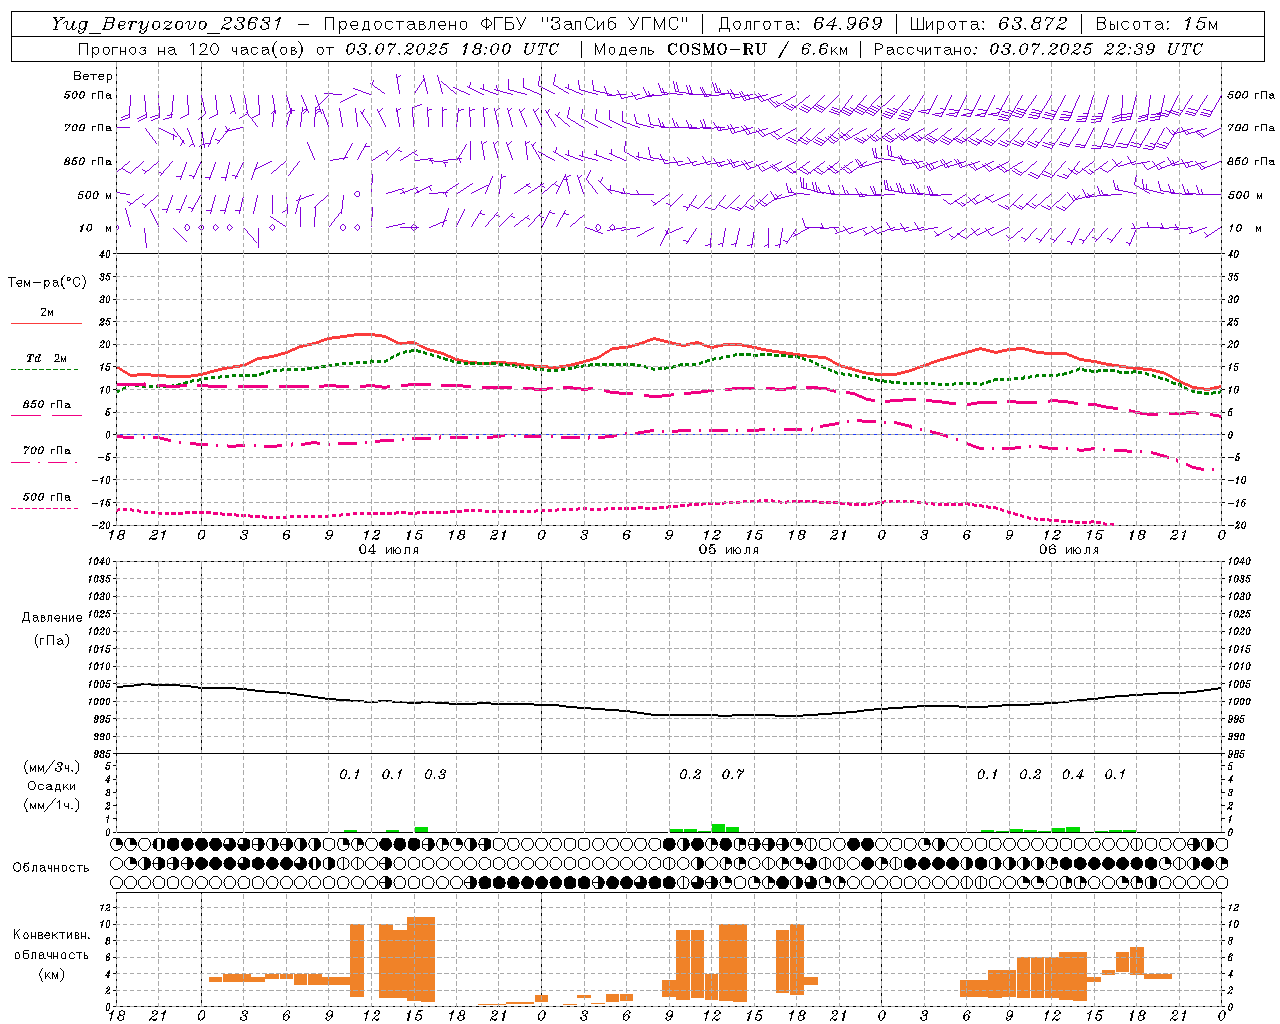Click the 04 июля date label

click(389, 550)
